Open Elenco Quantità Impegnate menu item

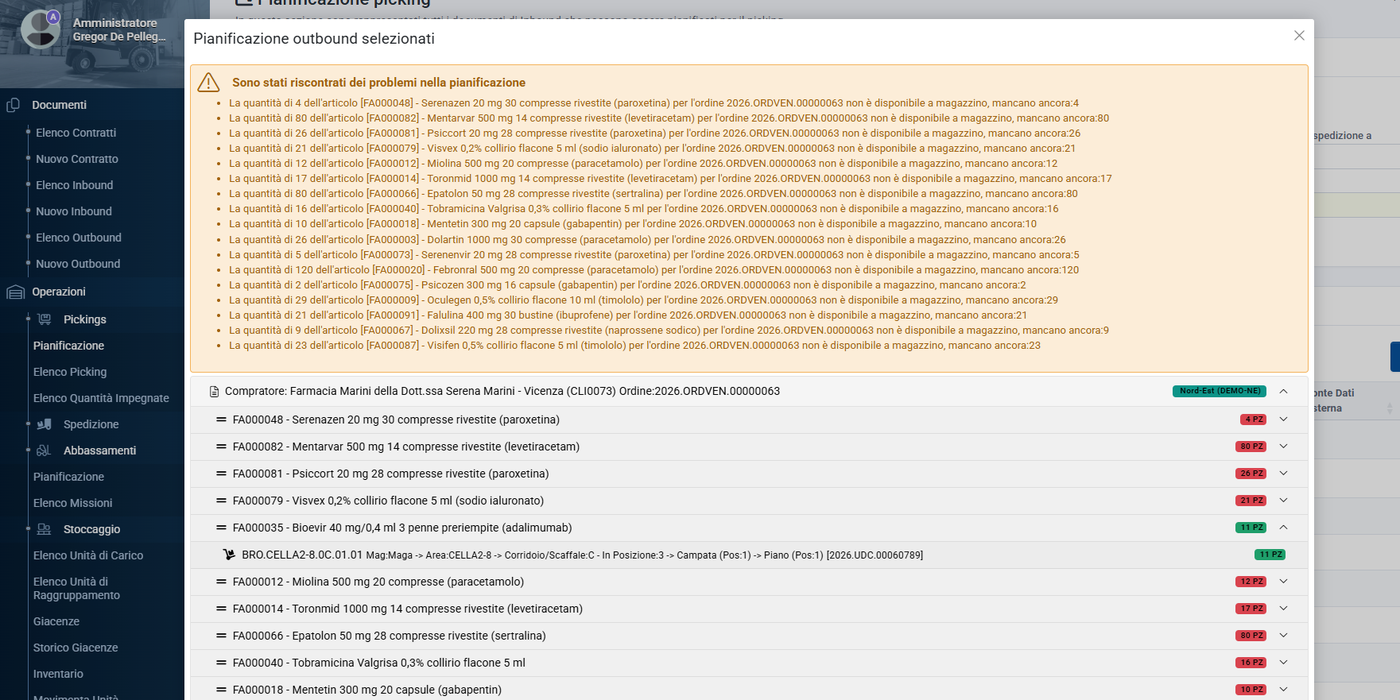[x=101, y=398]
